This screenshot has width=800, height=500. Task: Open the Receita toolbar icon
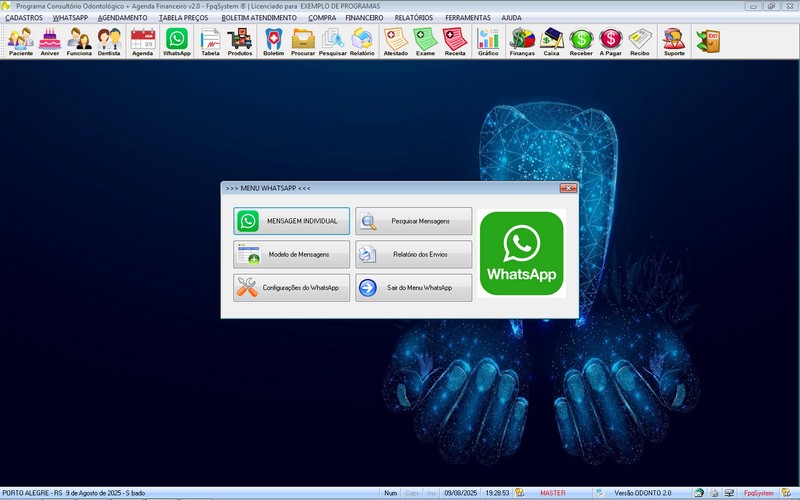click(455, 41)
